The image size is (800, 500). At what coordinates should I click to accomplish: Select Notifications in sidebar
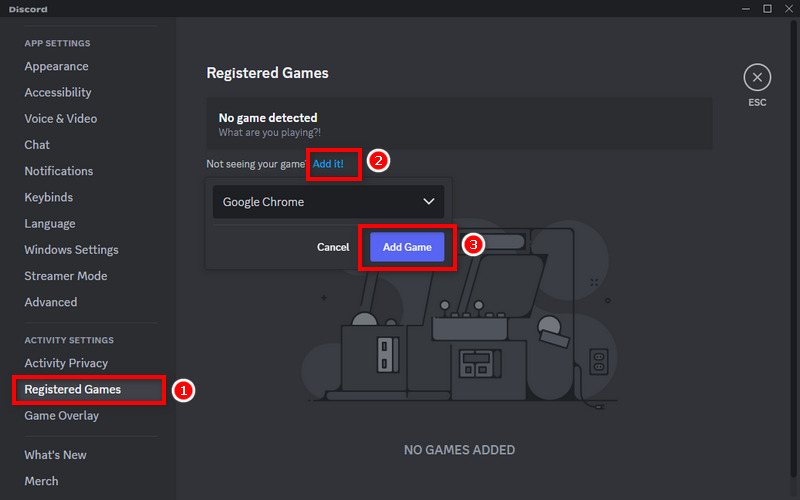point(59,171)
